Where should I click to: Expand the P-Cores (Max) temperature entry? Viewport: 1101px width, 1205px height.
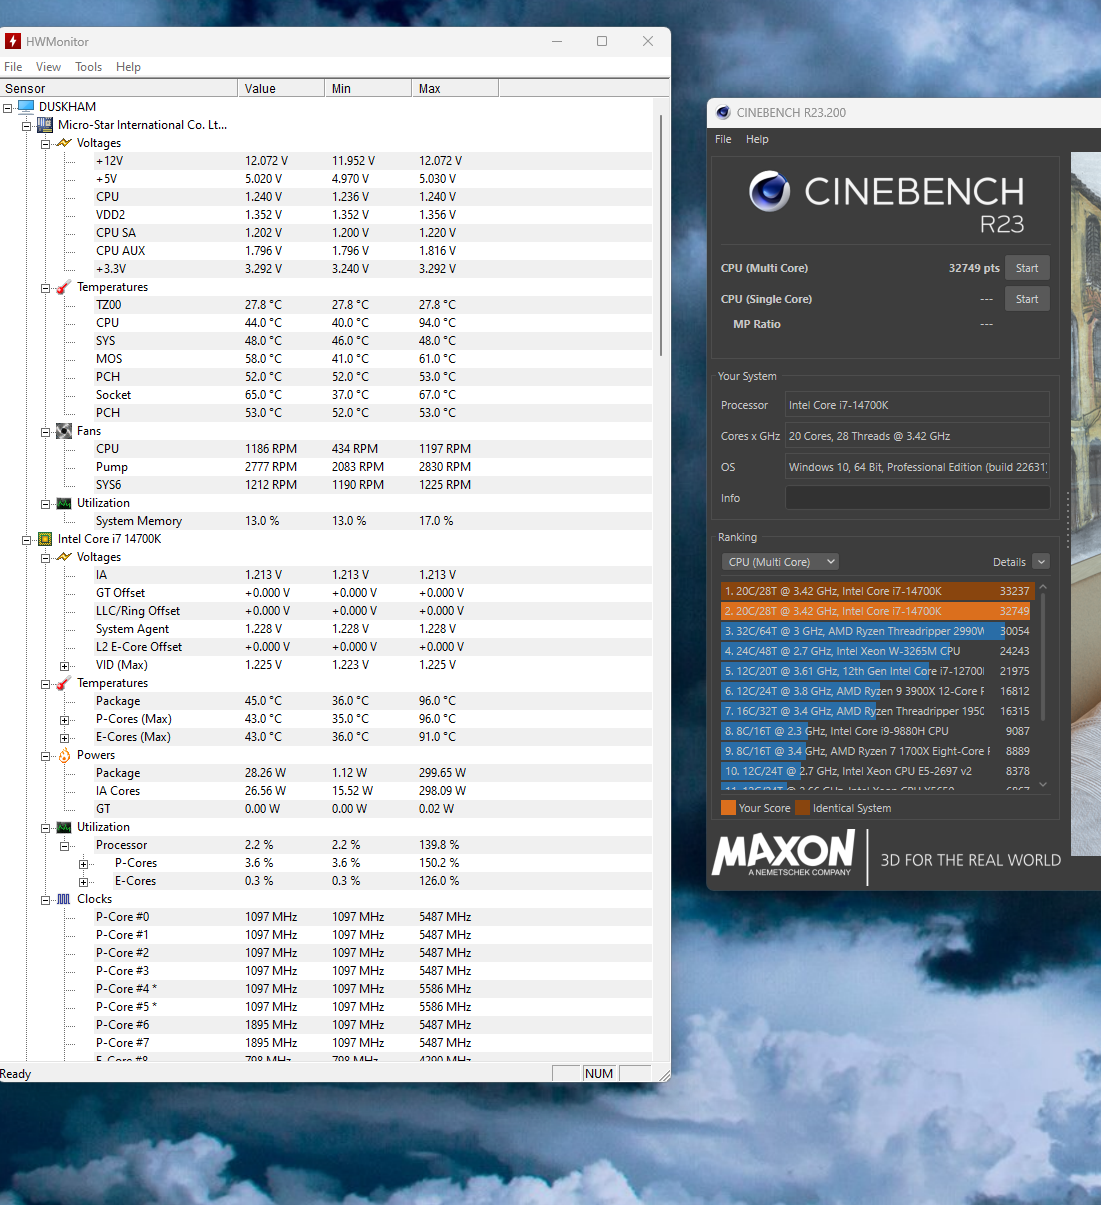pos(65,720)
